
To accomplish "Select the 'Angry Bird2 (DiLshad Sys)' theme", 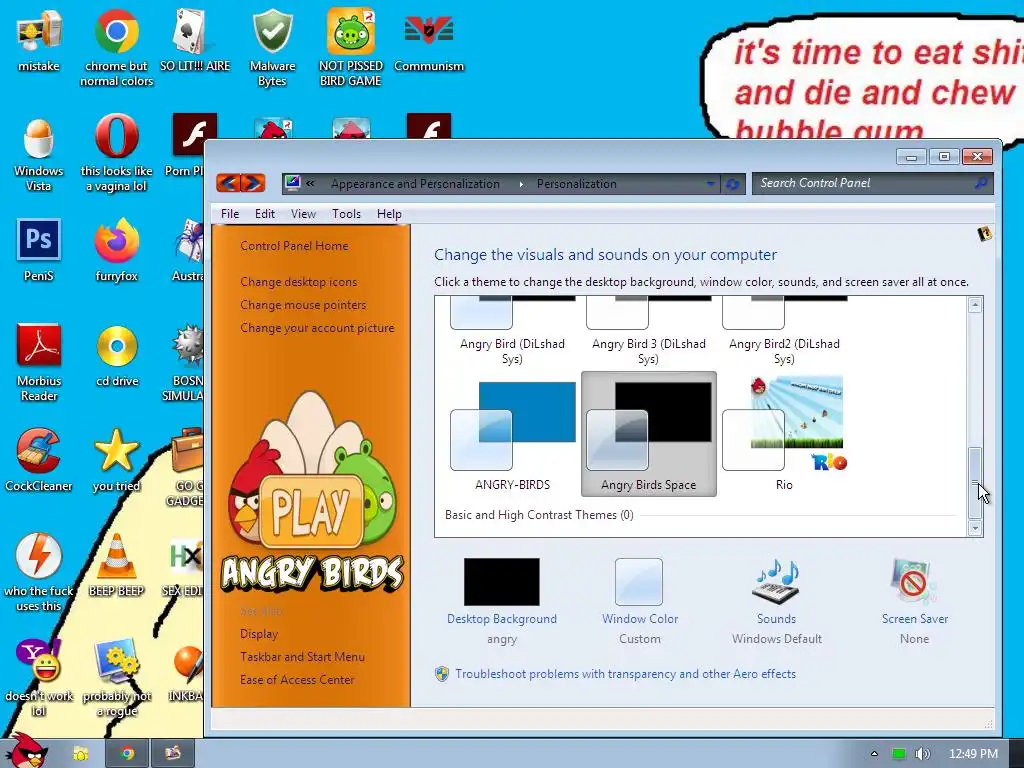I will pyautogui.click(x=784, y=331).
